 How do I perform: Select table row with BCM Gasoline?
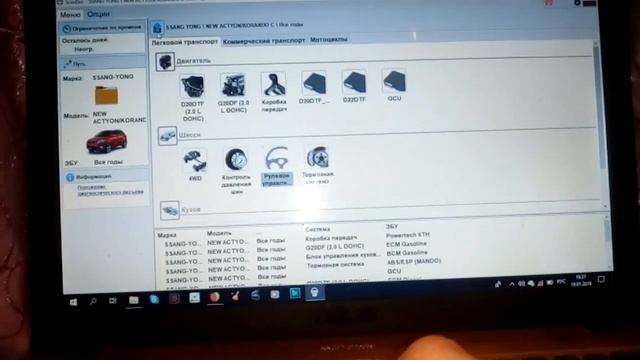pos(301,256)
